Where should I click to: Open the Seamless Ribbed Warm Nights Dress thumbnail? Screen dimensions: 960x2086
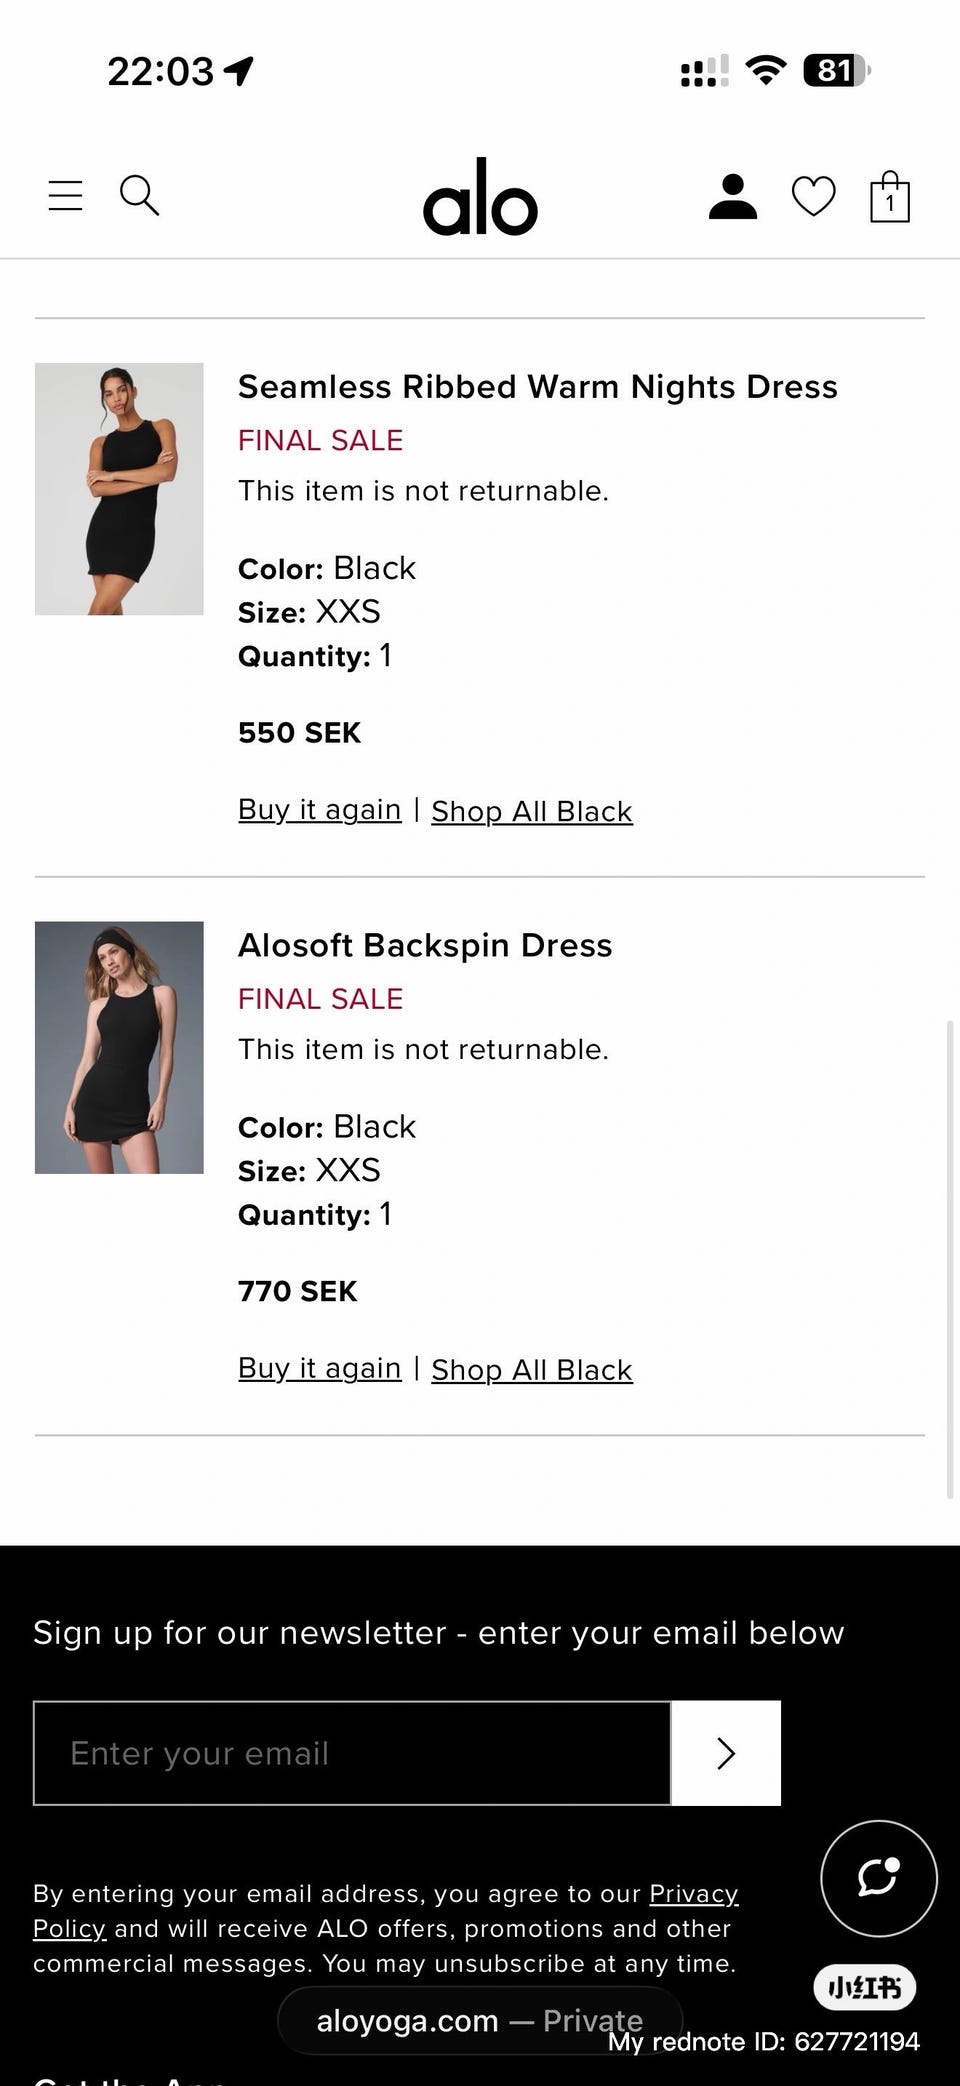(119, 488)
